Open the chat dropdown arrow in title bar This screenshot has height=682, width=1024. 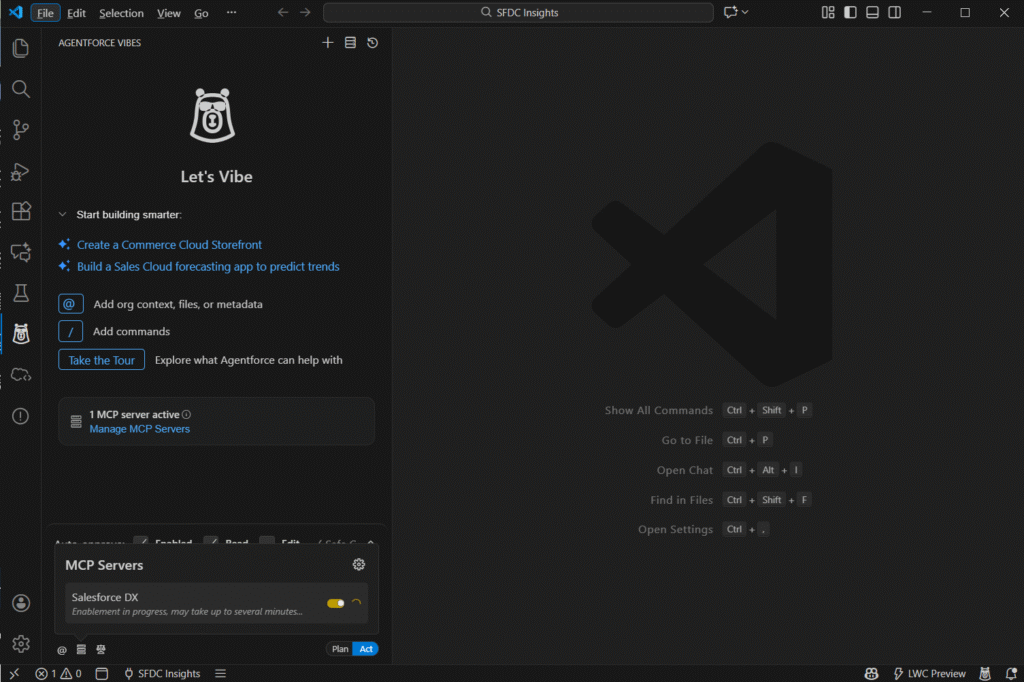pos(745,13)
